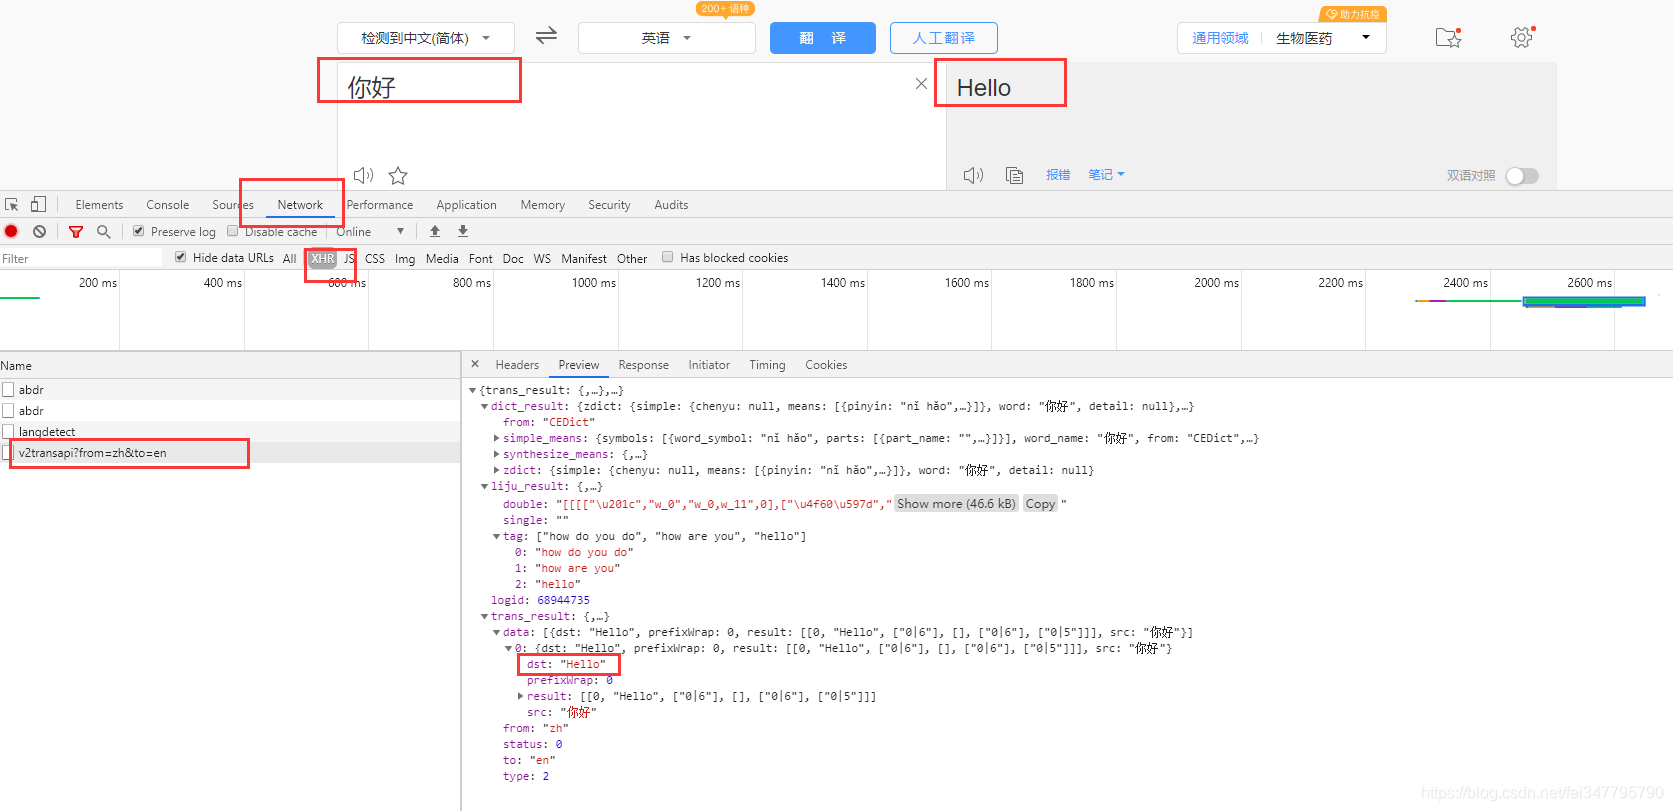Toggle the network filter funnel icon
1673x811 pixels.
click(x=76, y=231)
